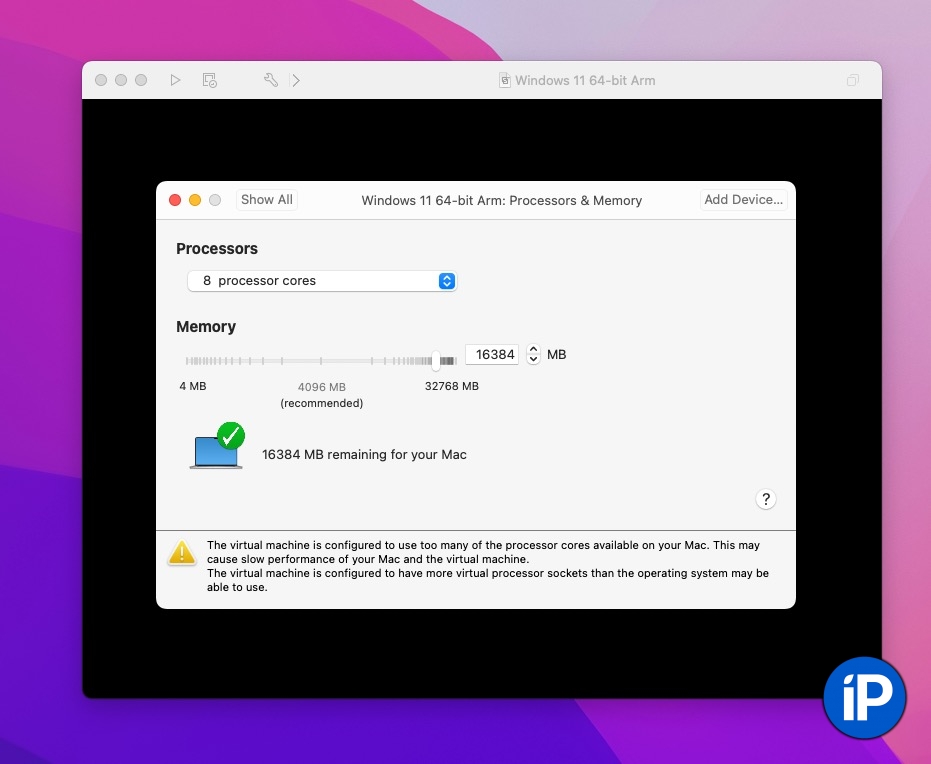
Task: Click Show All button
Action: (x=267, y=200)
